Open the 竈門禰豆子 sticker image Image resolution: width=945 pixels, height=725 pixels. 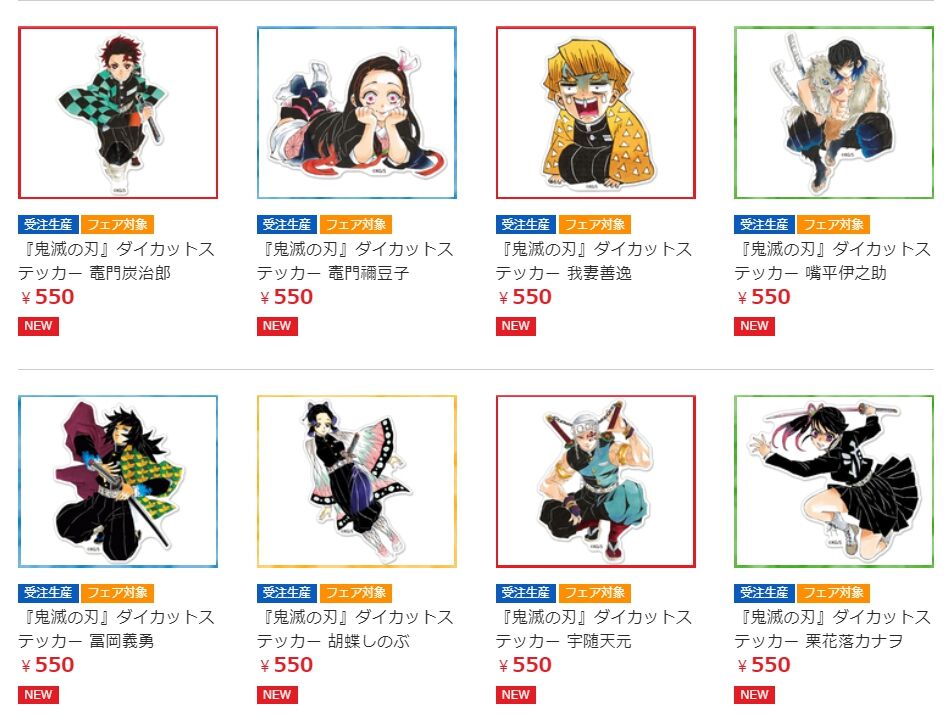click(x=357, y=113)
